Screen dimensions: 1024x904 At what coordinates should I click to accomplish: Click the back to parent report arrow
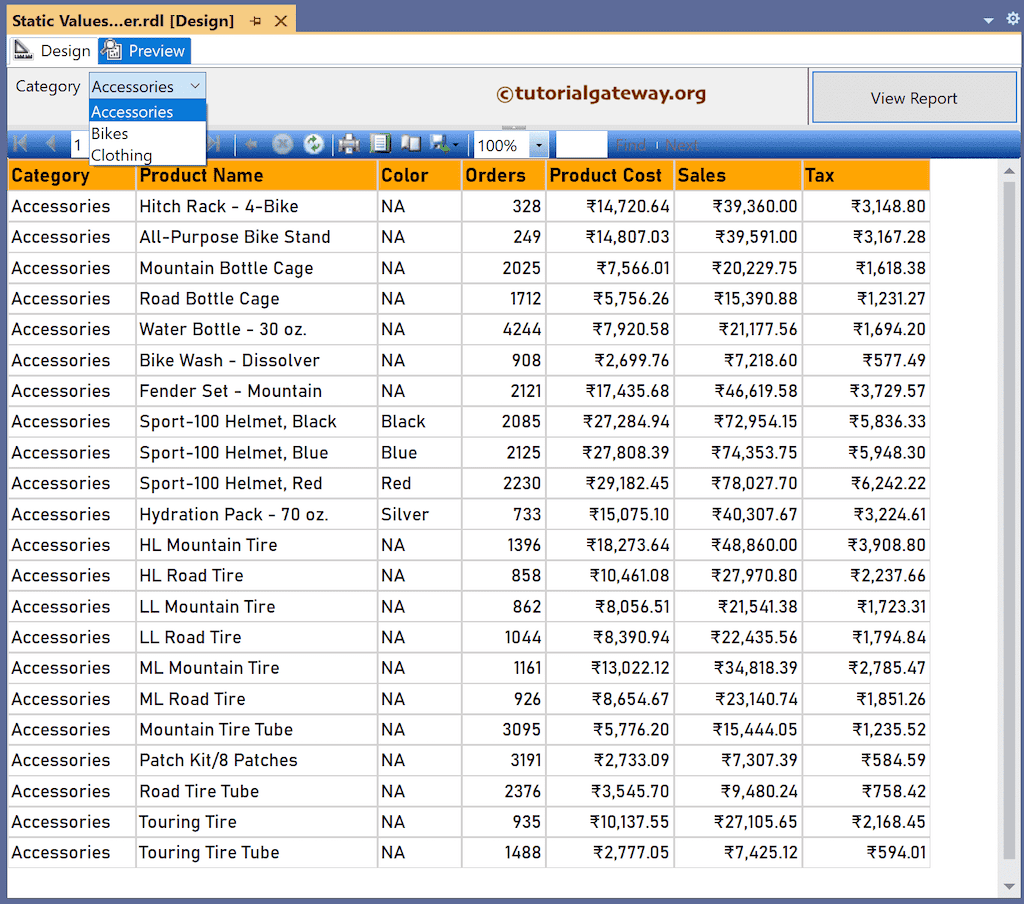(251, 143)
